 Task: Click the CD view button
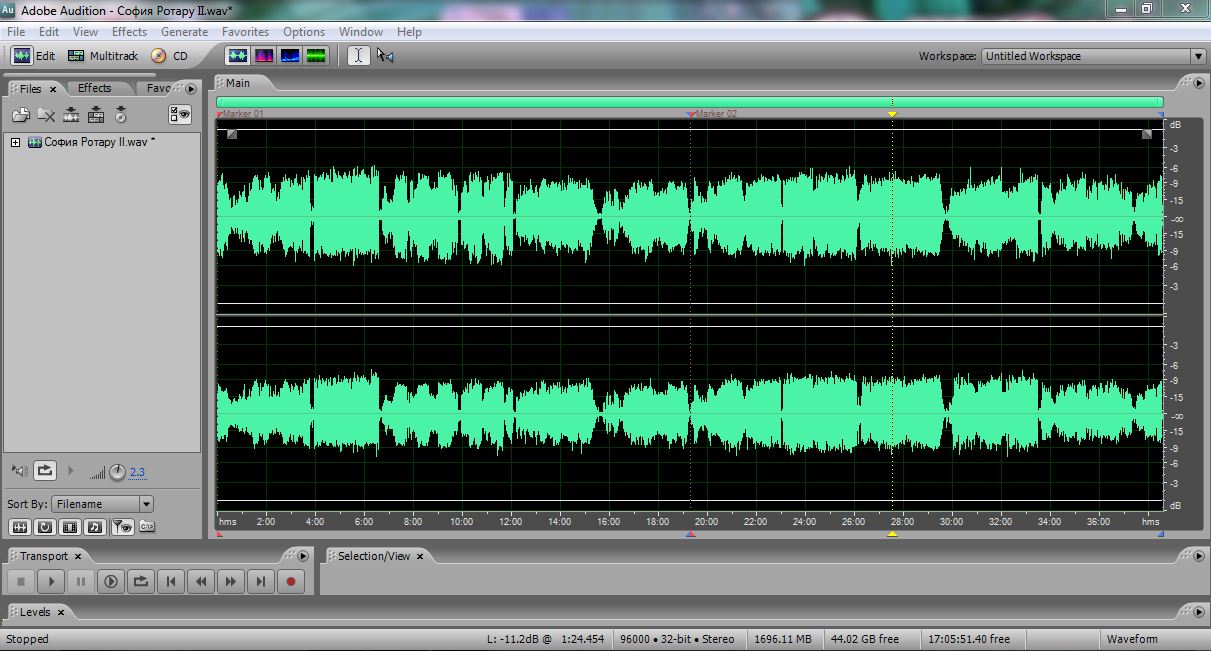[x=170, y=56]
